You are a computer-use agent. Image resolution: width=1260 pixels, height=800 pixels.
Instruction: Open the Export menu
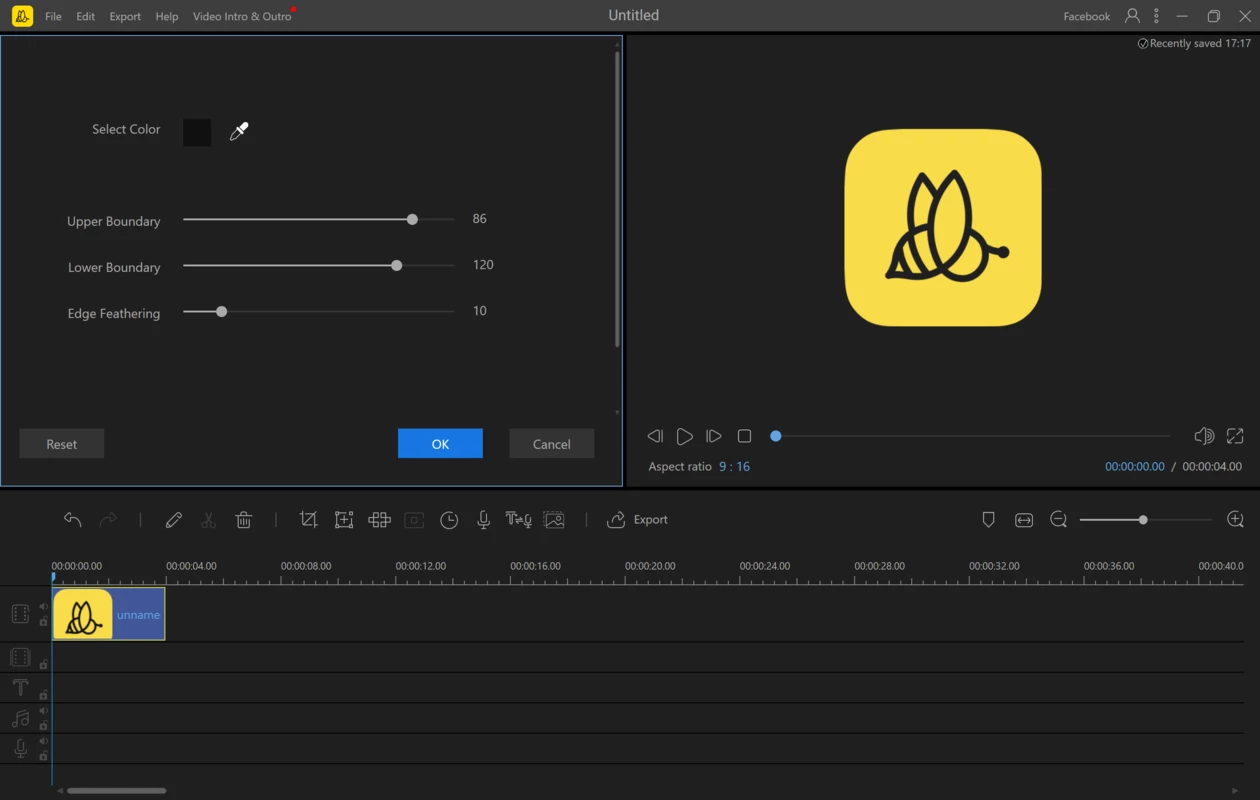pos(125,16)
